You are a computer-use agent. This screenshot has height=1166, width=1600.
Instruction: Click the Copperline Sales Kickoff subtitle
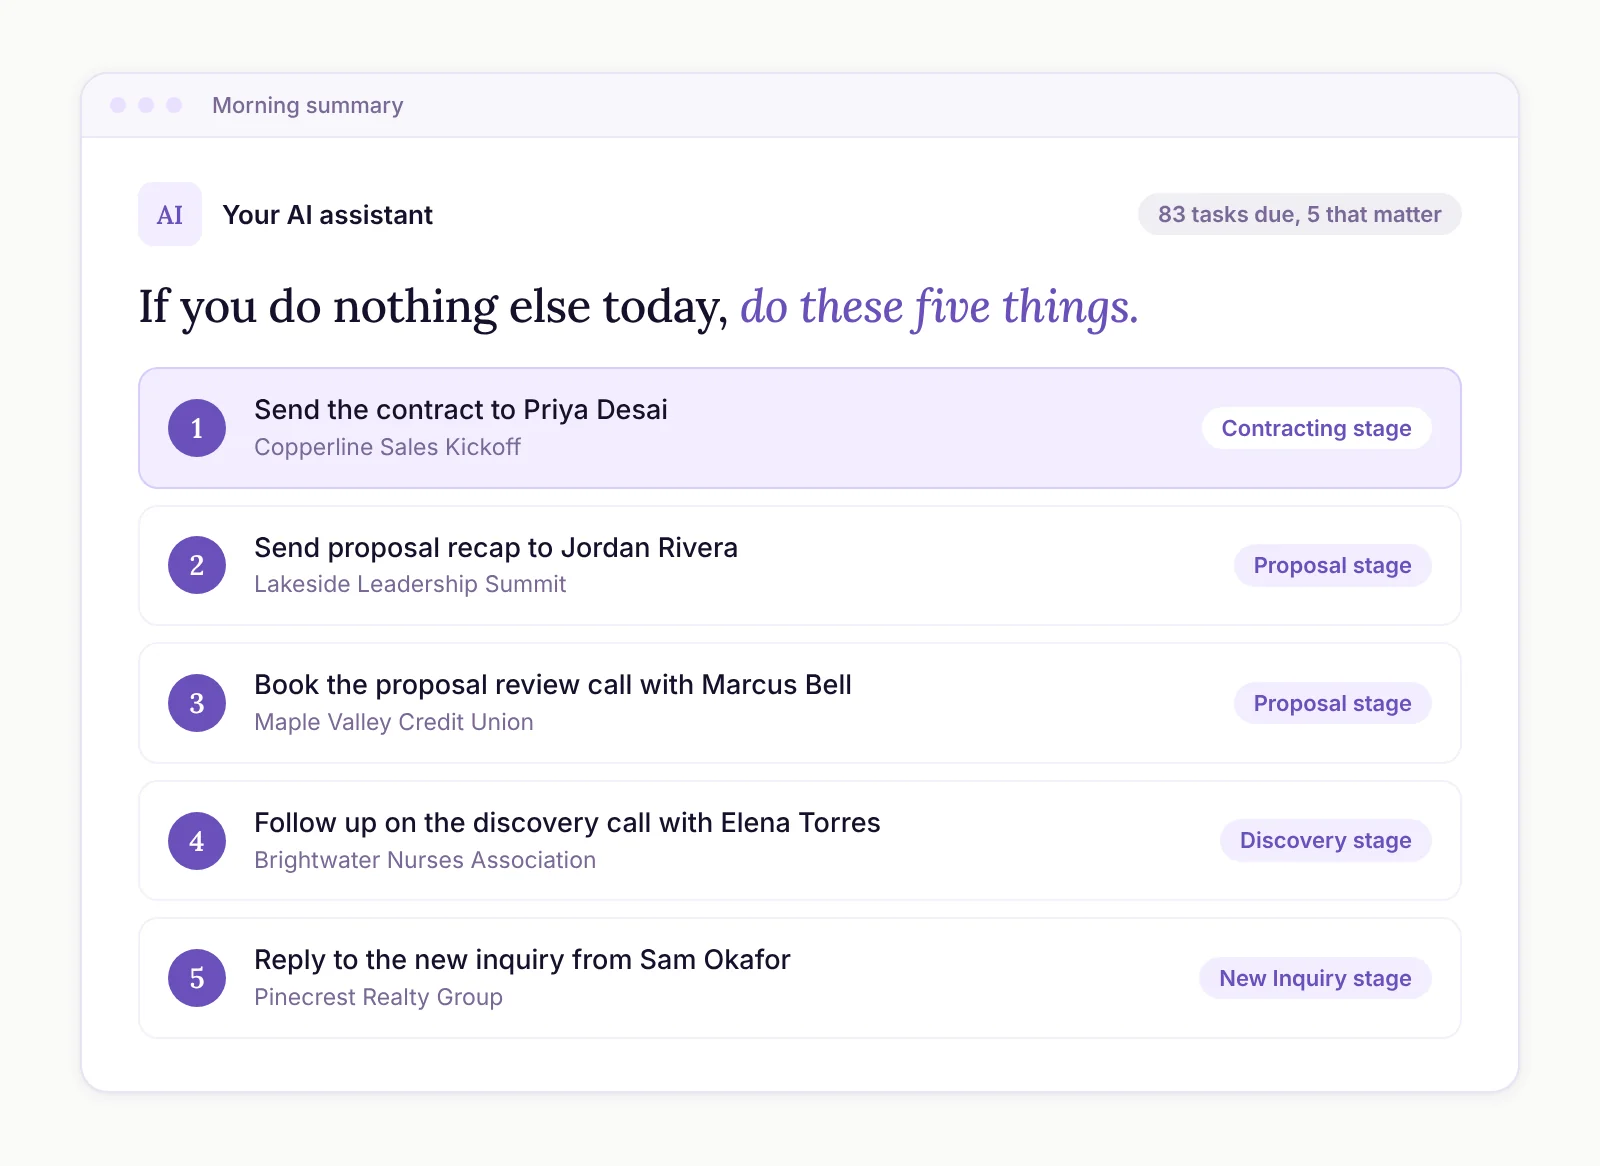[x=387, y=447]
